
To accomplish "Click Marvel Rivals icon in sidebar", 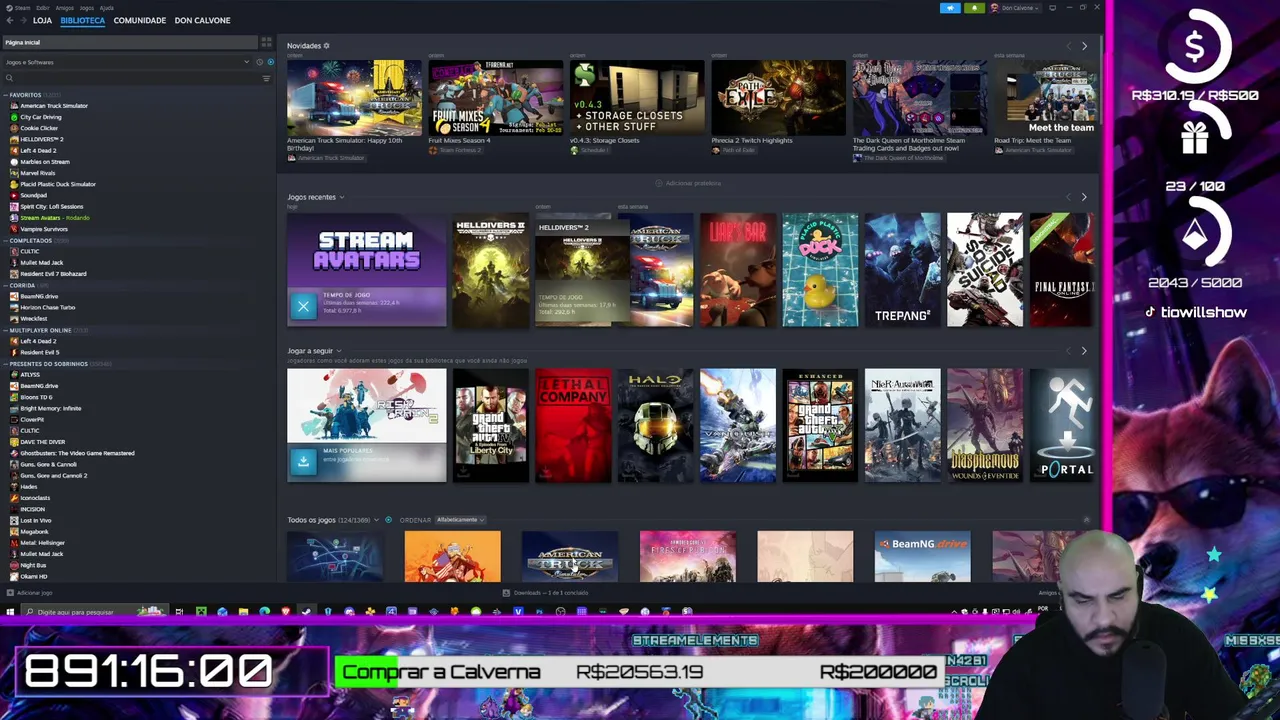I will tap(14, 173).
